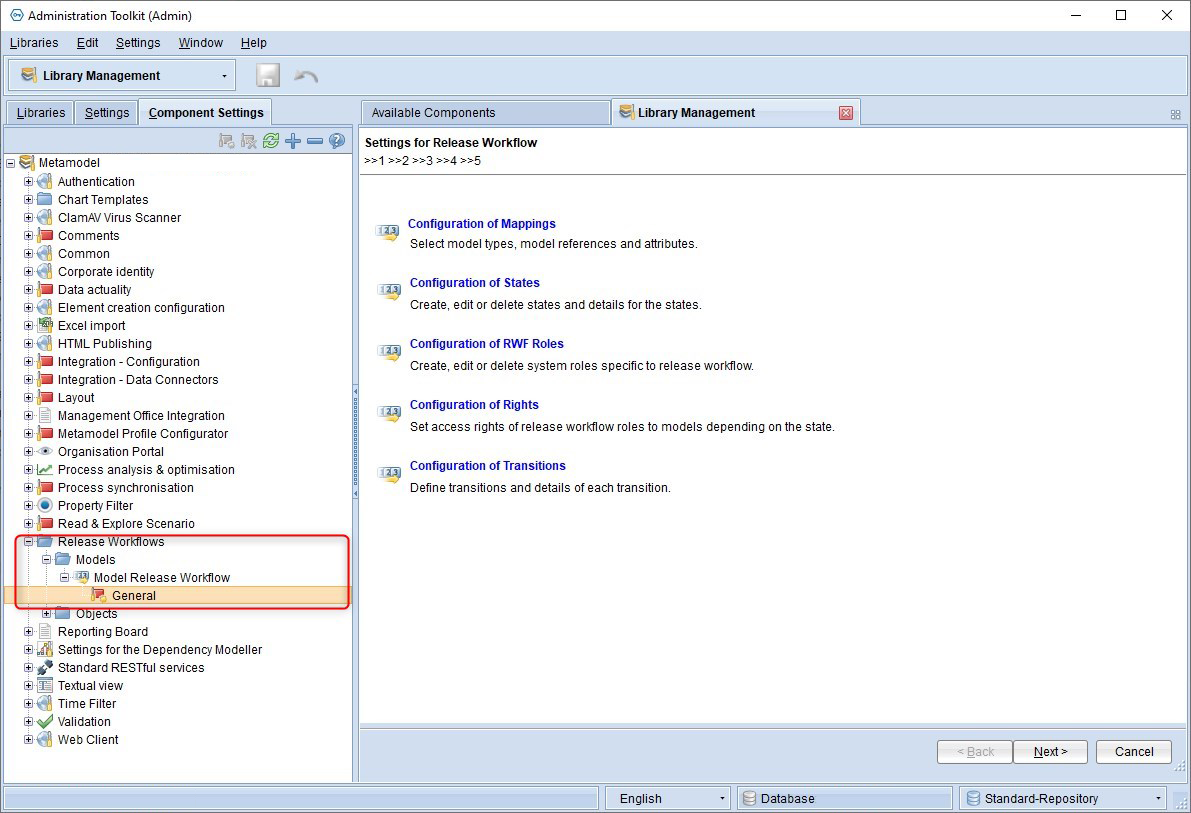Click the save disk toolbar icon

click(267, 75)
